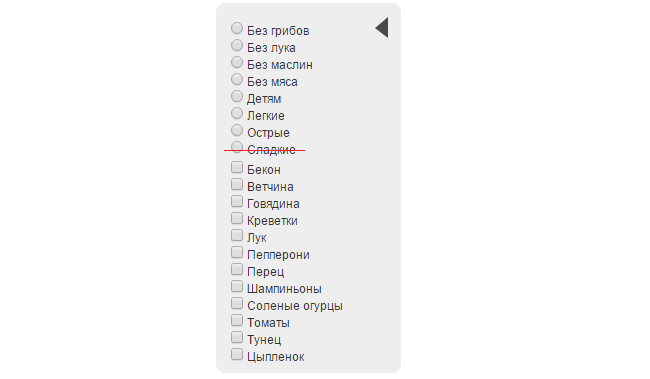
Task: Tick the 'Шампиньоны' checkbox
Action: (x=237, y=286)
